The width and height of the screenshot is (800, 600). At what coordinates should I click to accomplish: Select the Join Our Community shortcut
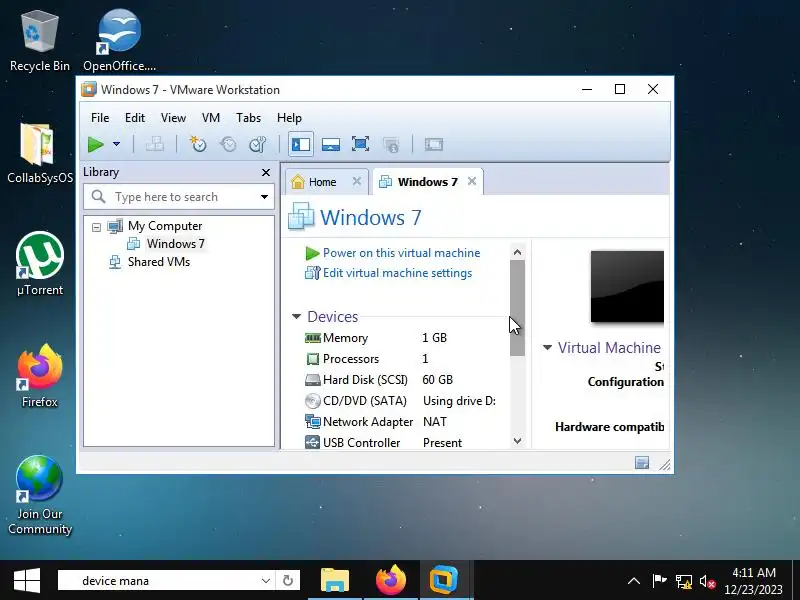tap(40, 495)
